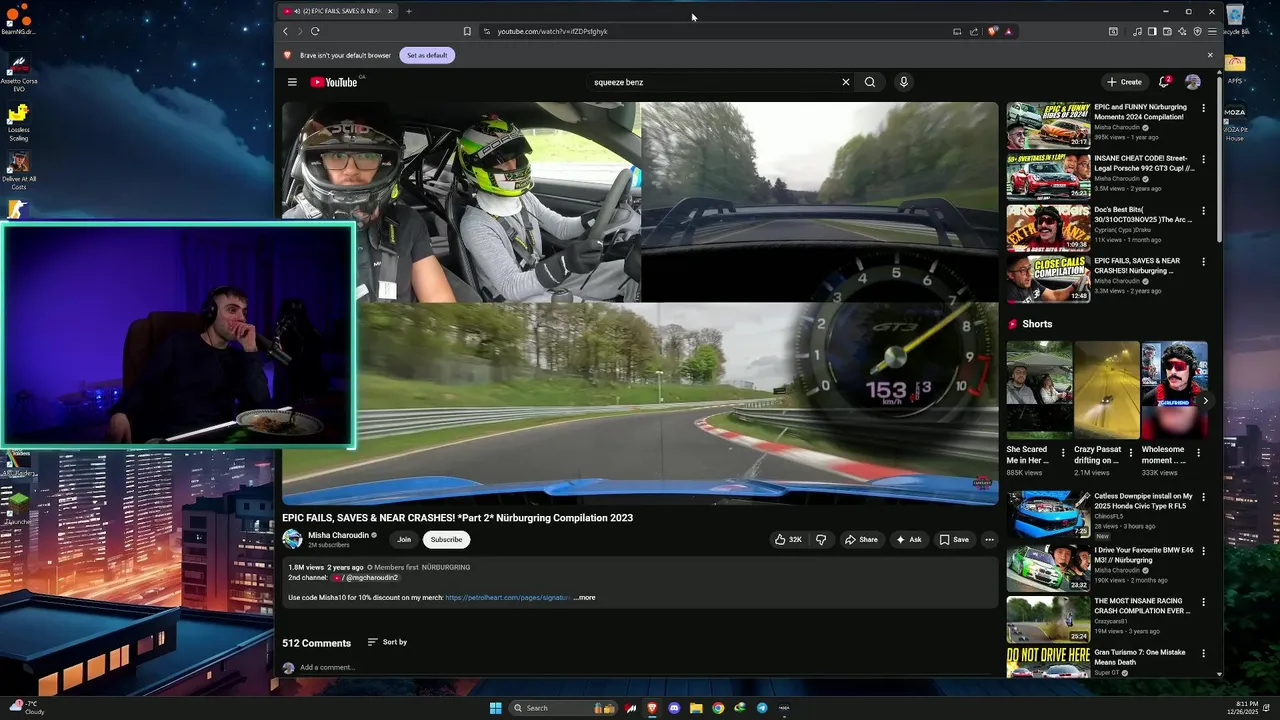Open the Windows Start menu
The width and height of the screenshot is (1280, 720).
(x=495, y=708)
